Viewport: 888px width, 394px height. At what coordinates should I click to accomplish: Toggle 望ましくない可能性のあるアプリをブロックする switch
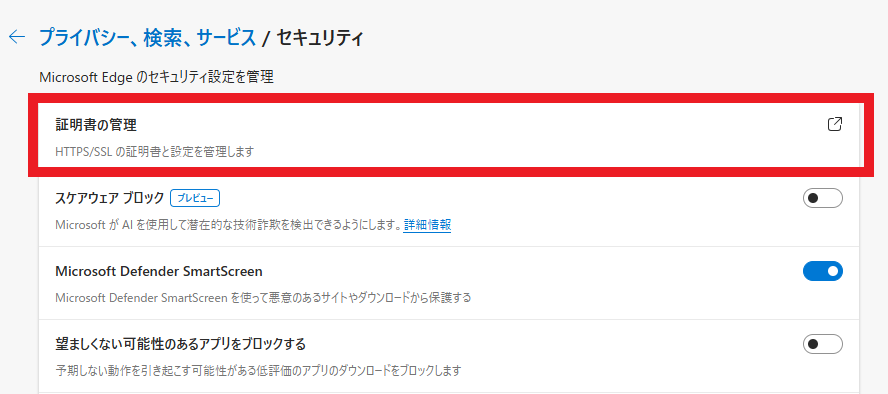coord(823,344)
